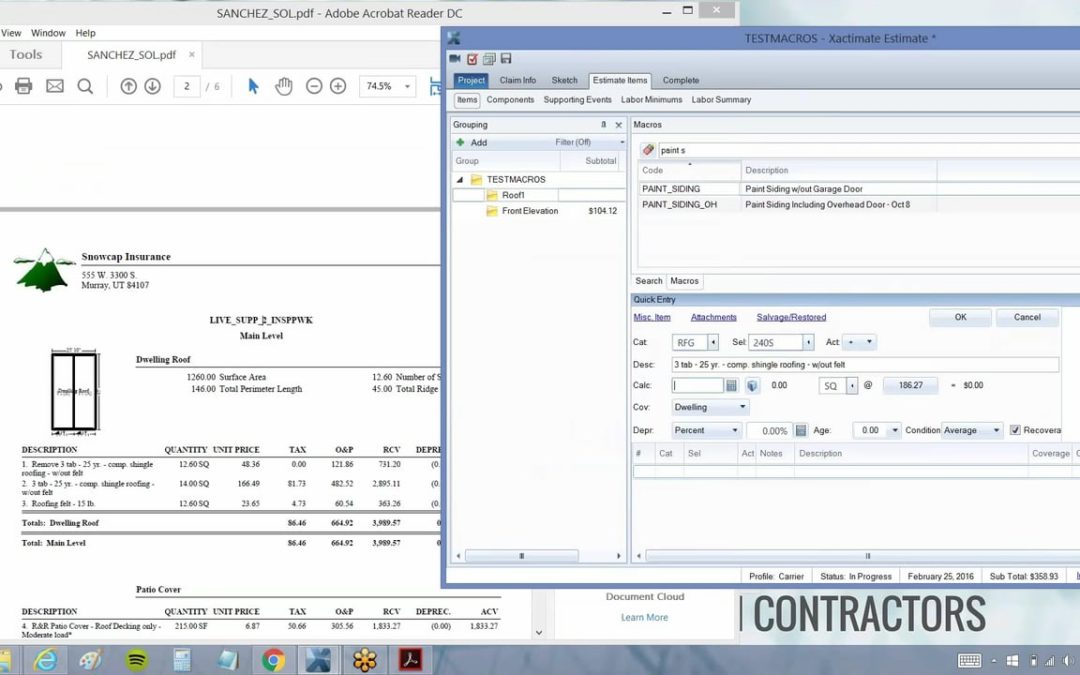
Task: Open the Condition Average dropdown
Action: point(971,430)
